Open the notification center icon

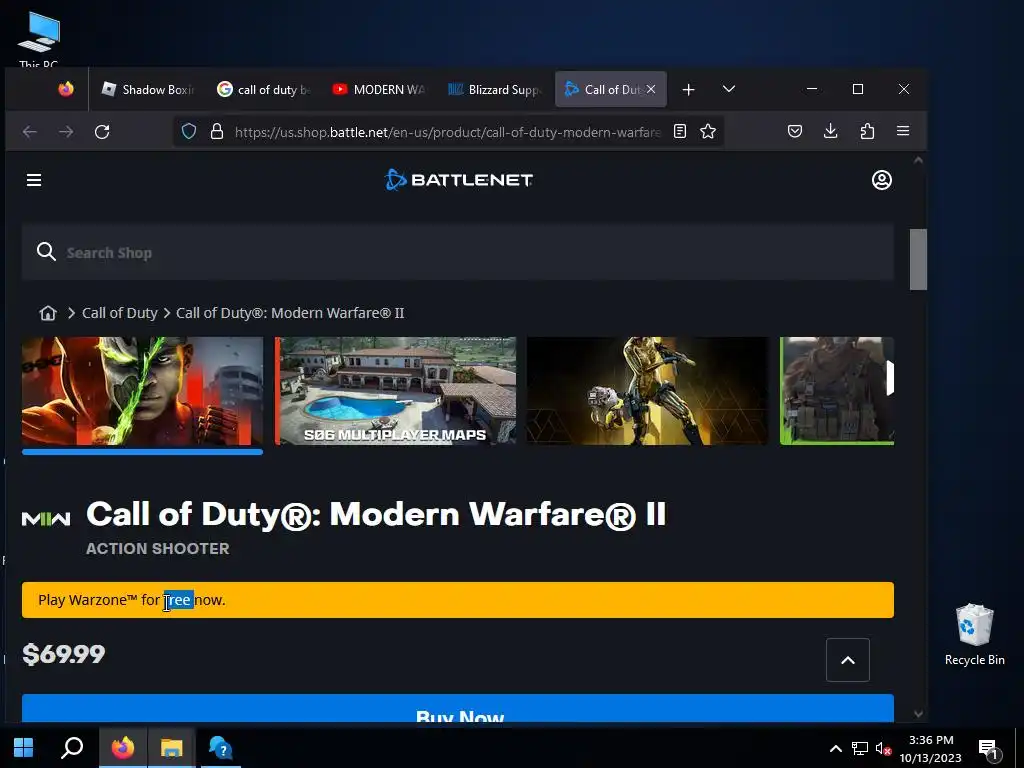pyautogui.click(x=989, y=749)
